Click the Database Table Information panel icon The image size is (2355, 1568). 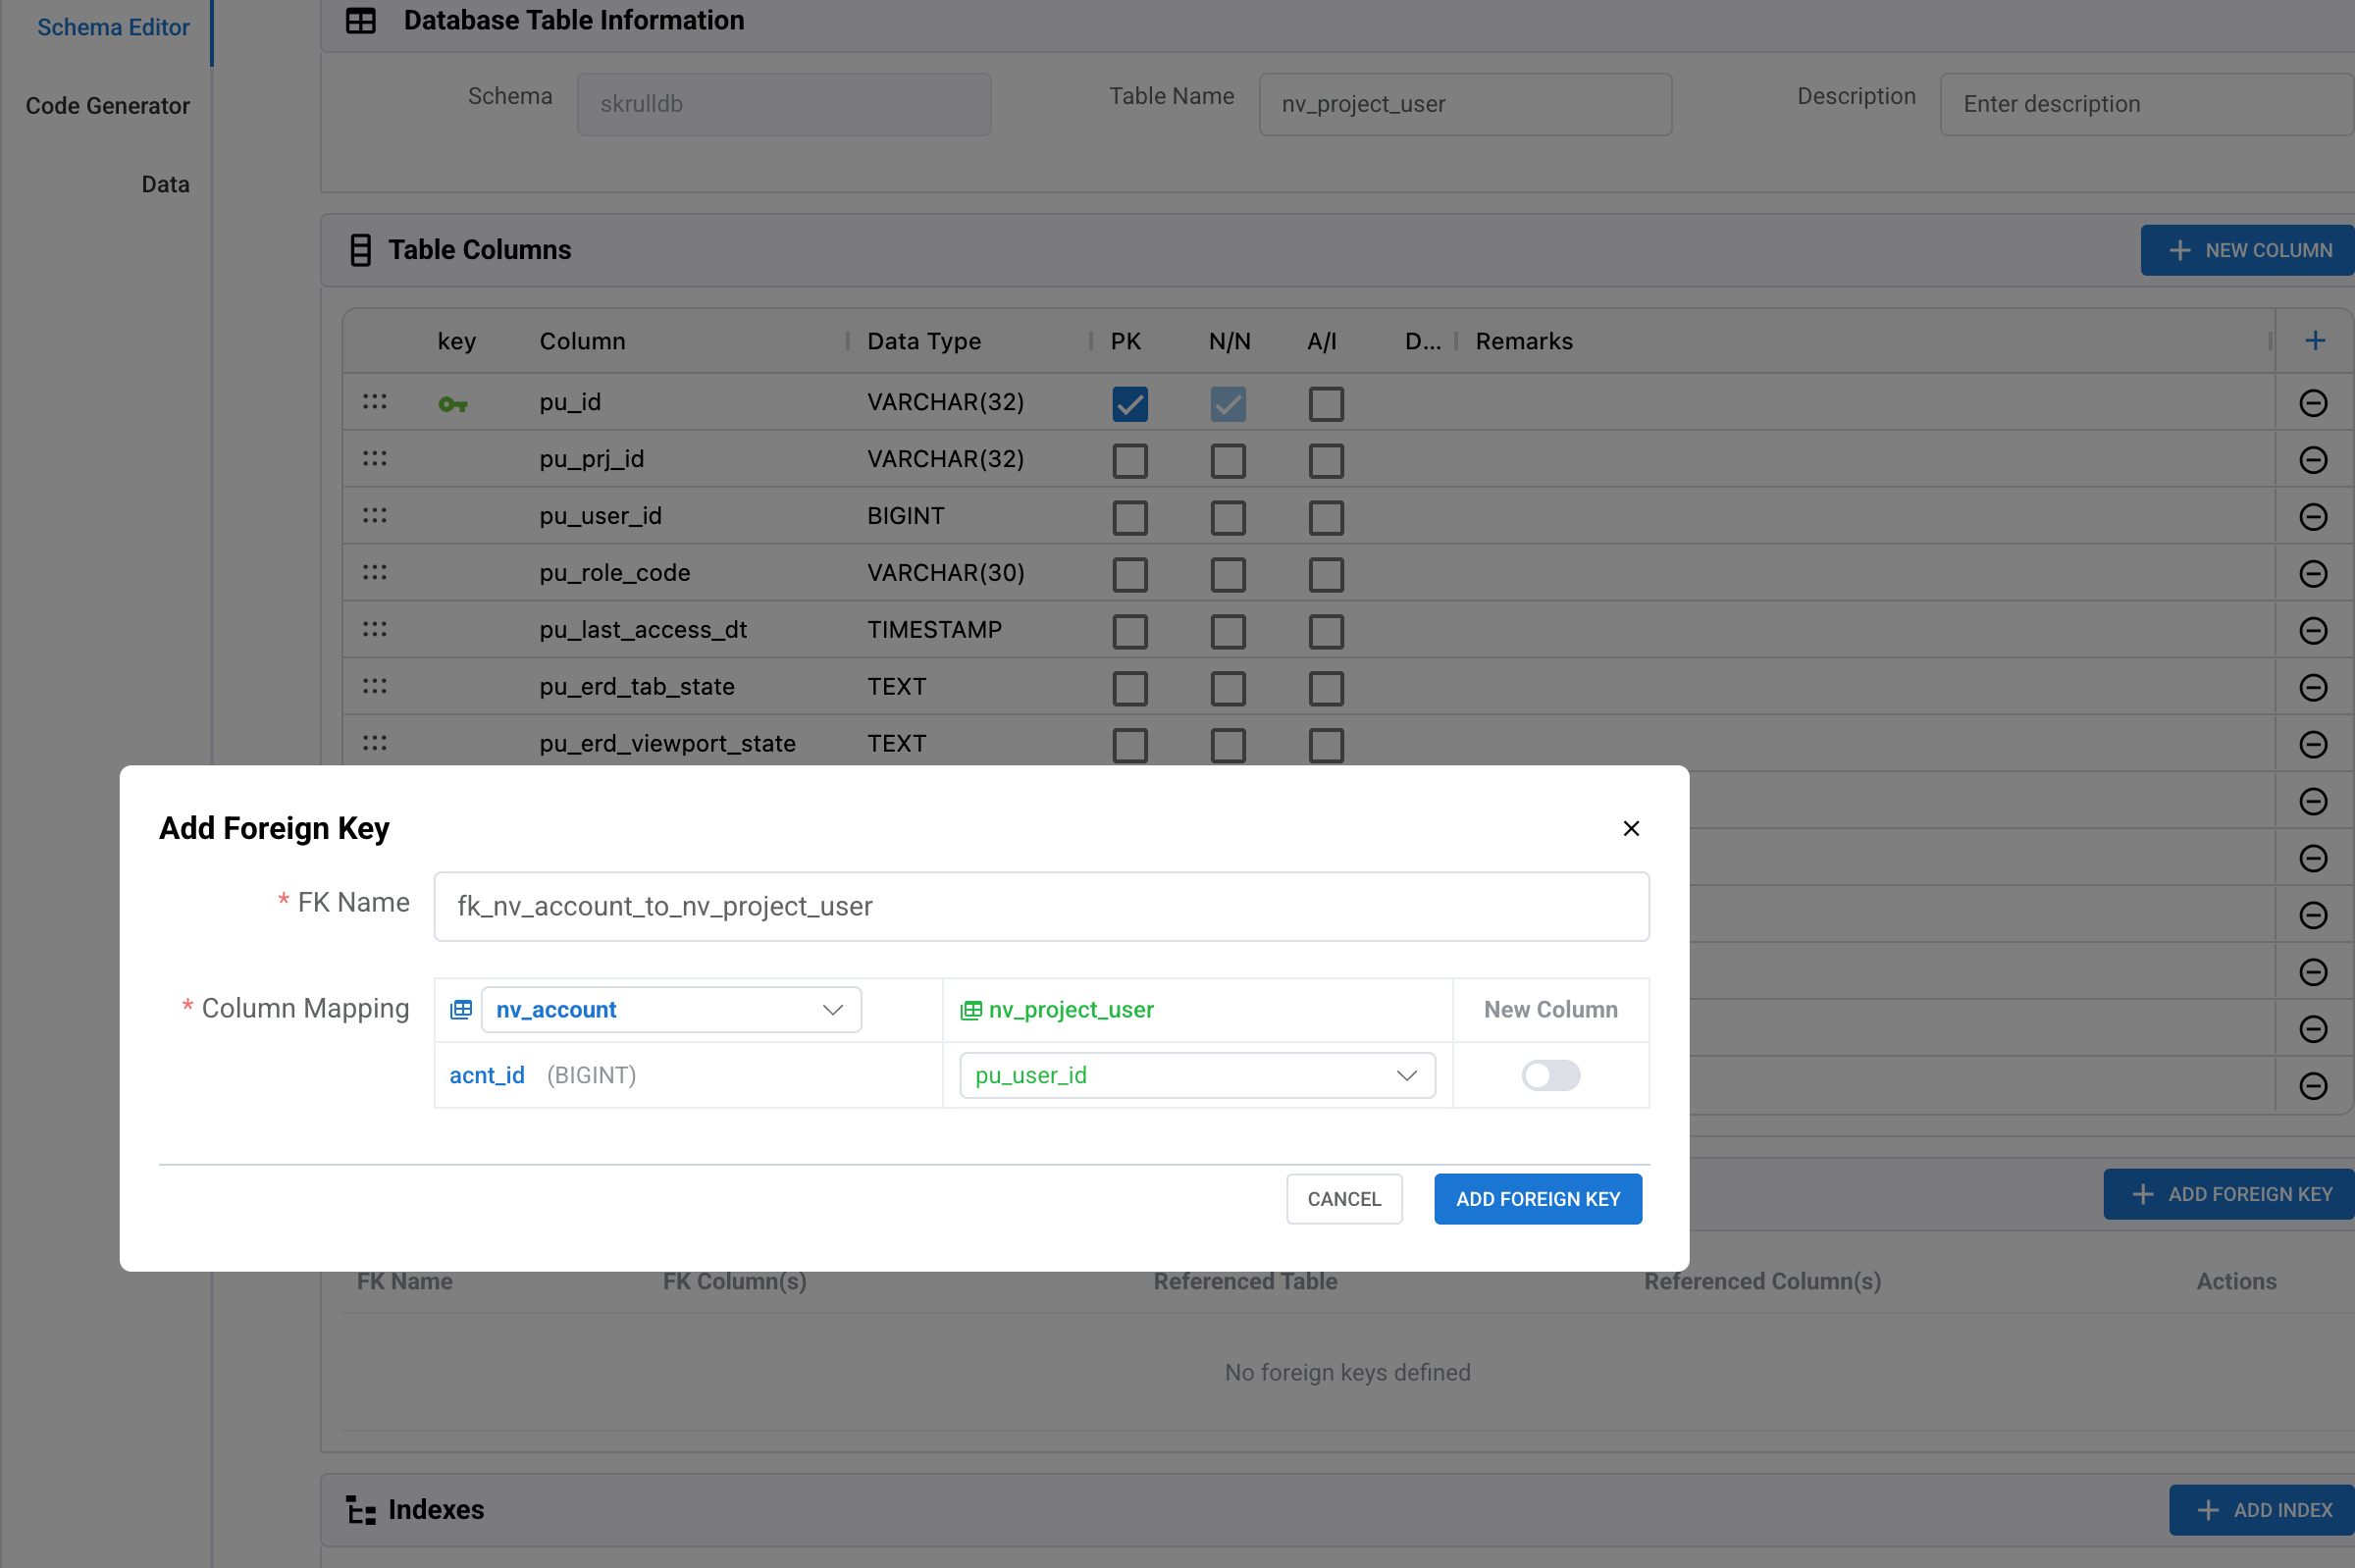point(361,20)
